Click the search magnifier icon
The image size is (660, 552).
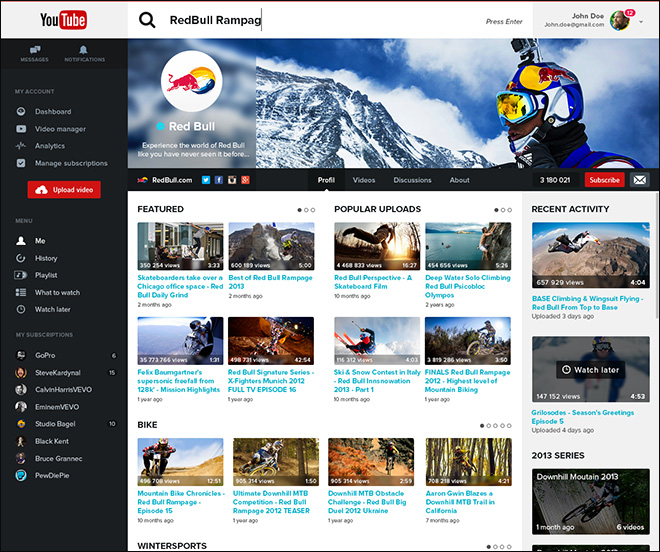tap(147, 20)
